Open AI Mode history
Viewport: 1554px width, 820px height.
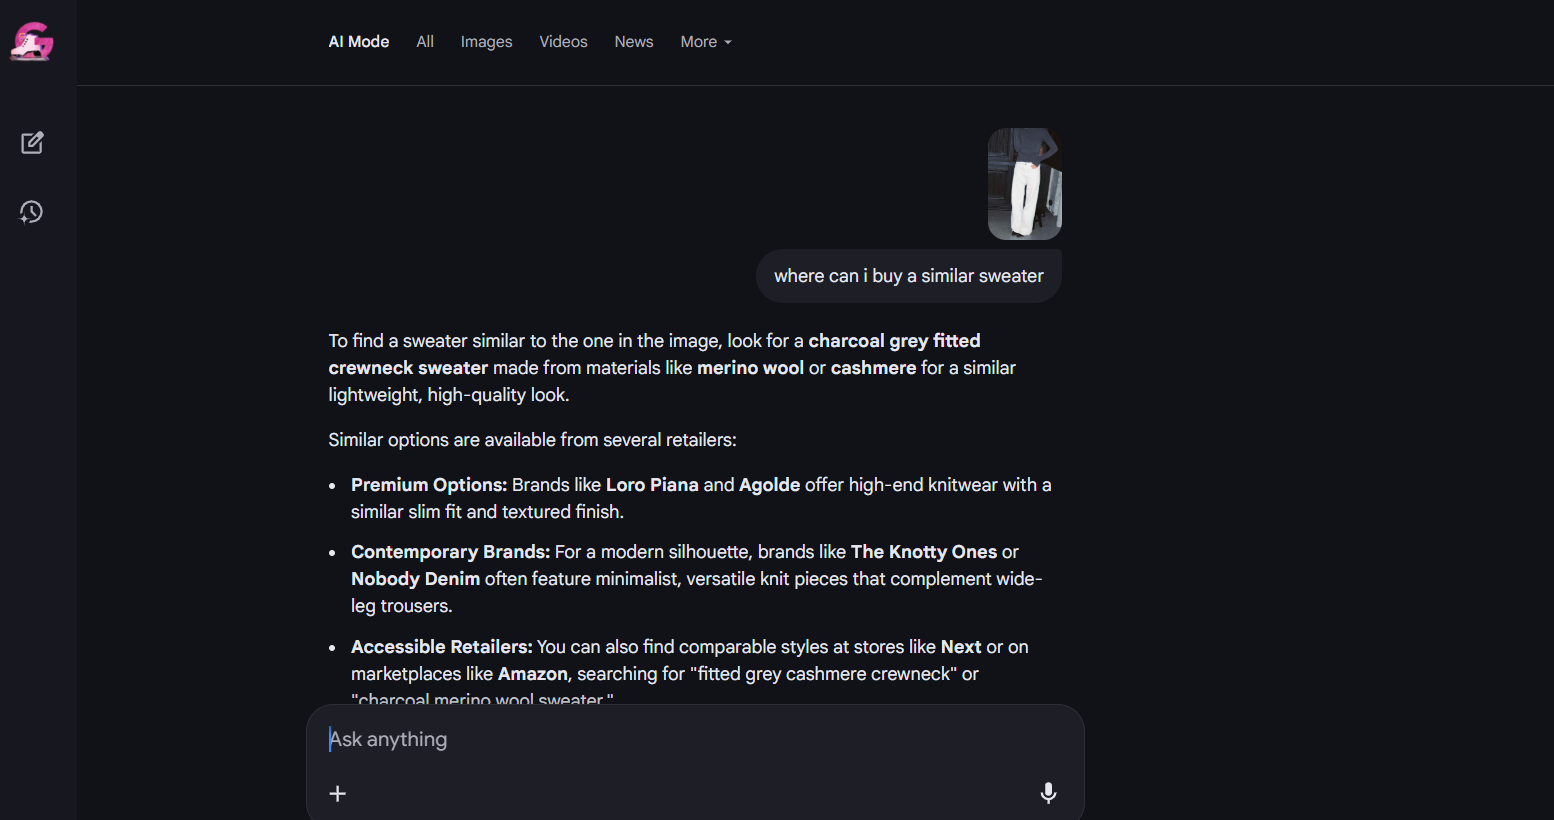32,212
